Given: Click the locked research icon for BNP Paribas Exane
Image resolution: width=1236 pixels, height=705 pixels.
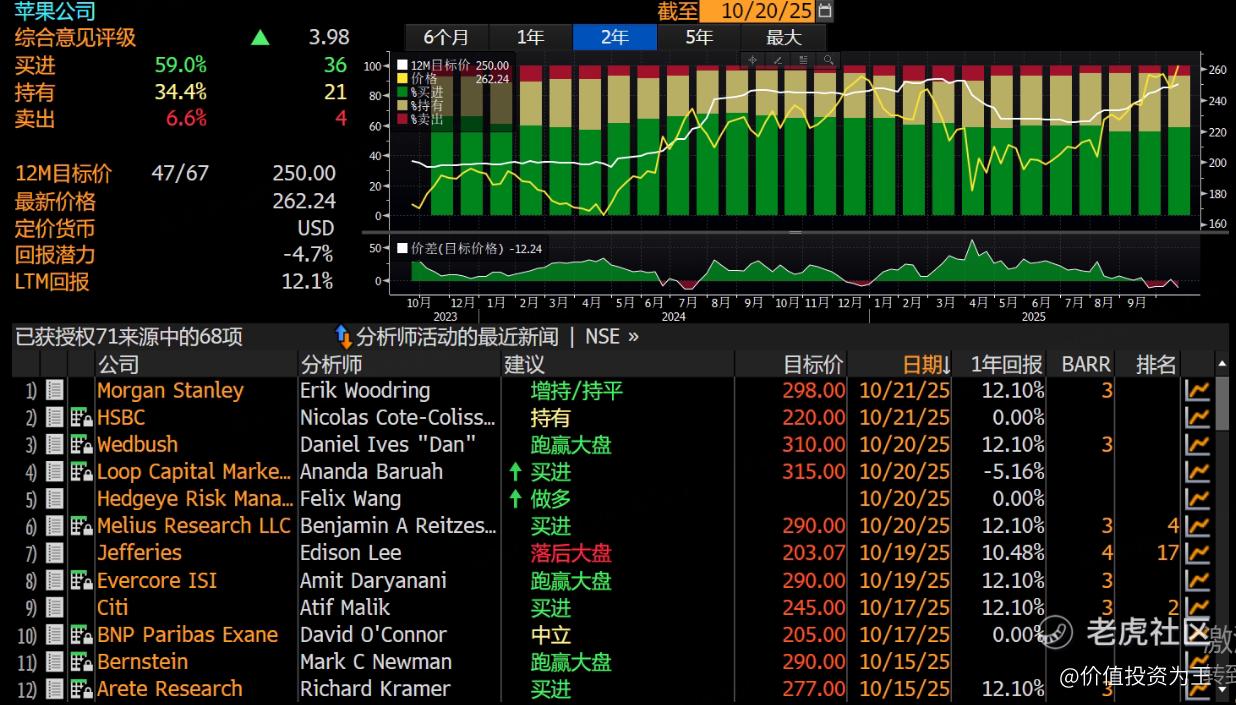Looking at the screenshot, I should click(81, 634).
